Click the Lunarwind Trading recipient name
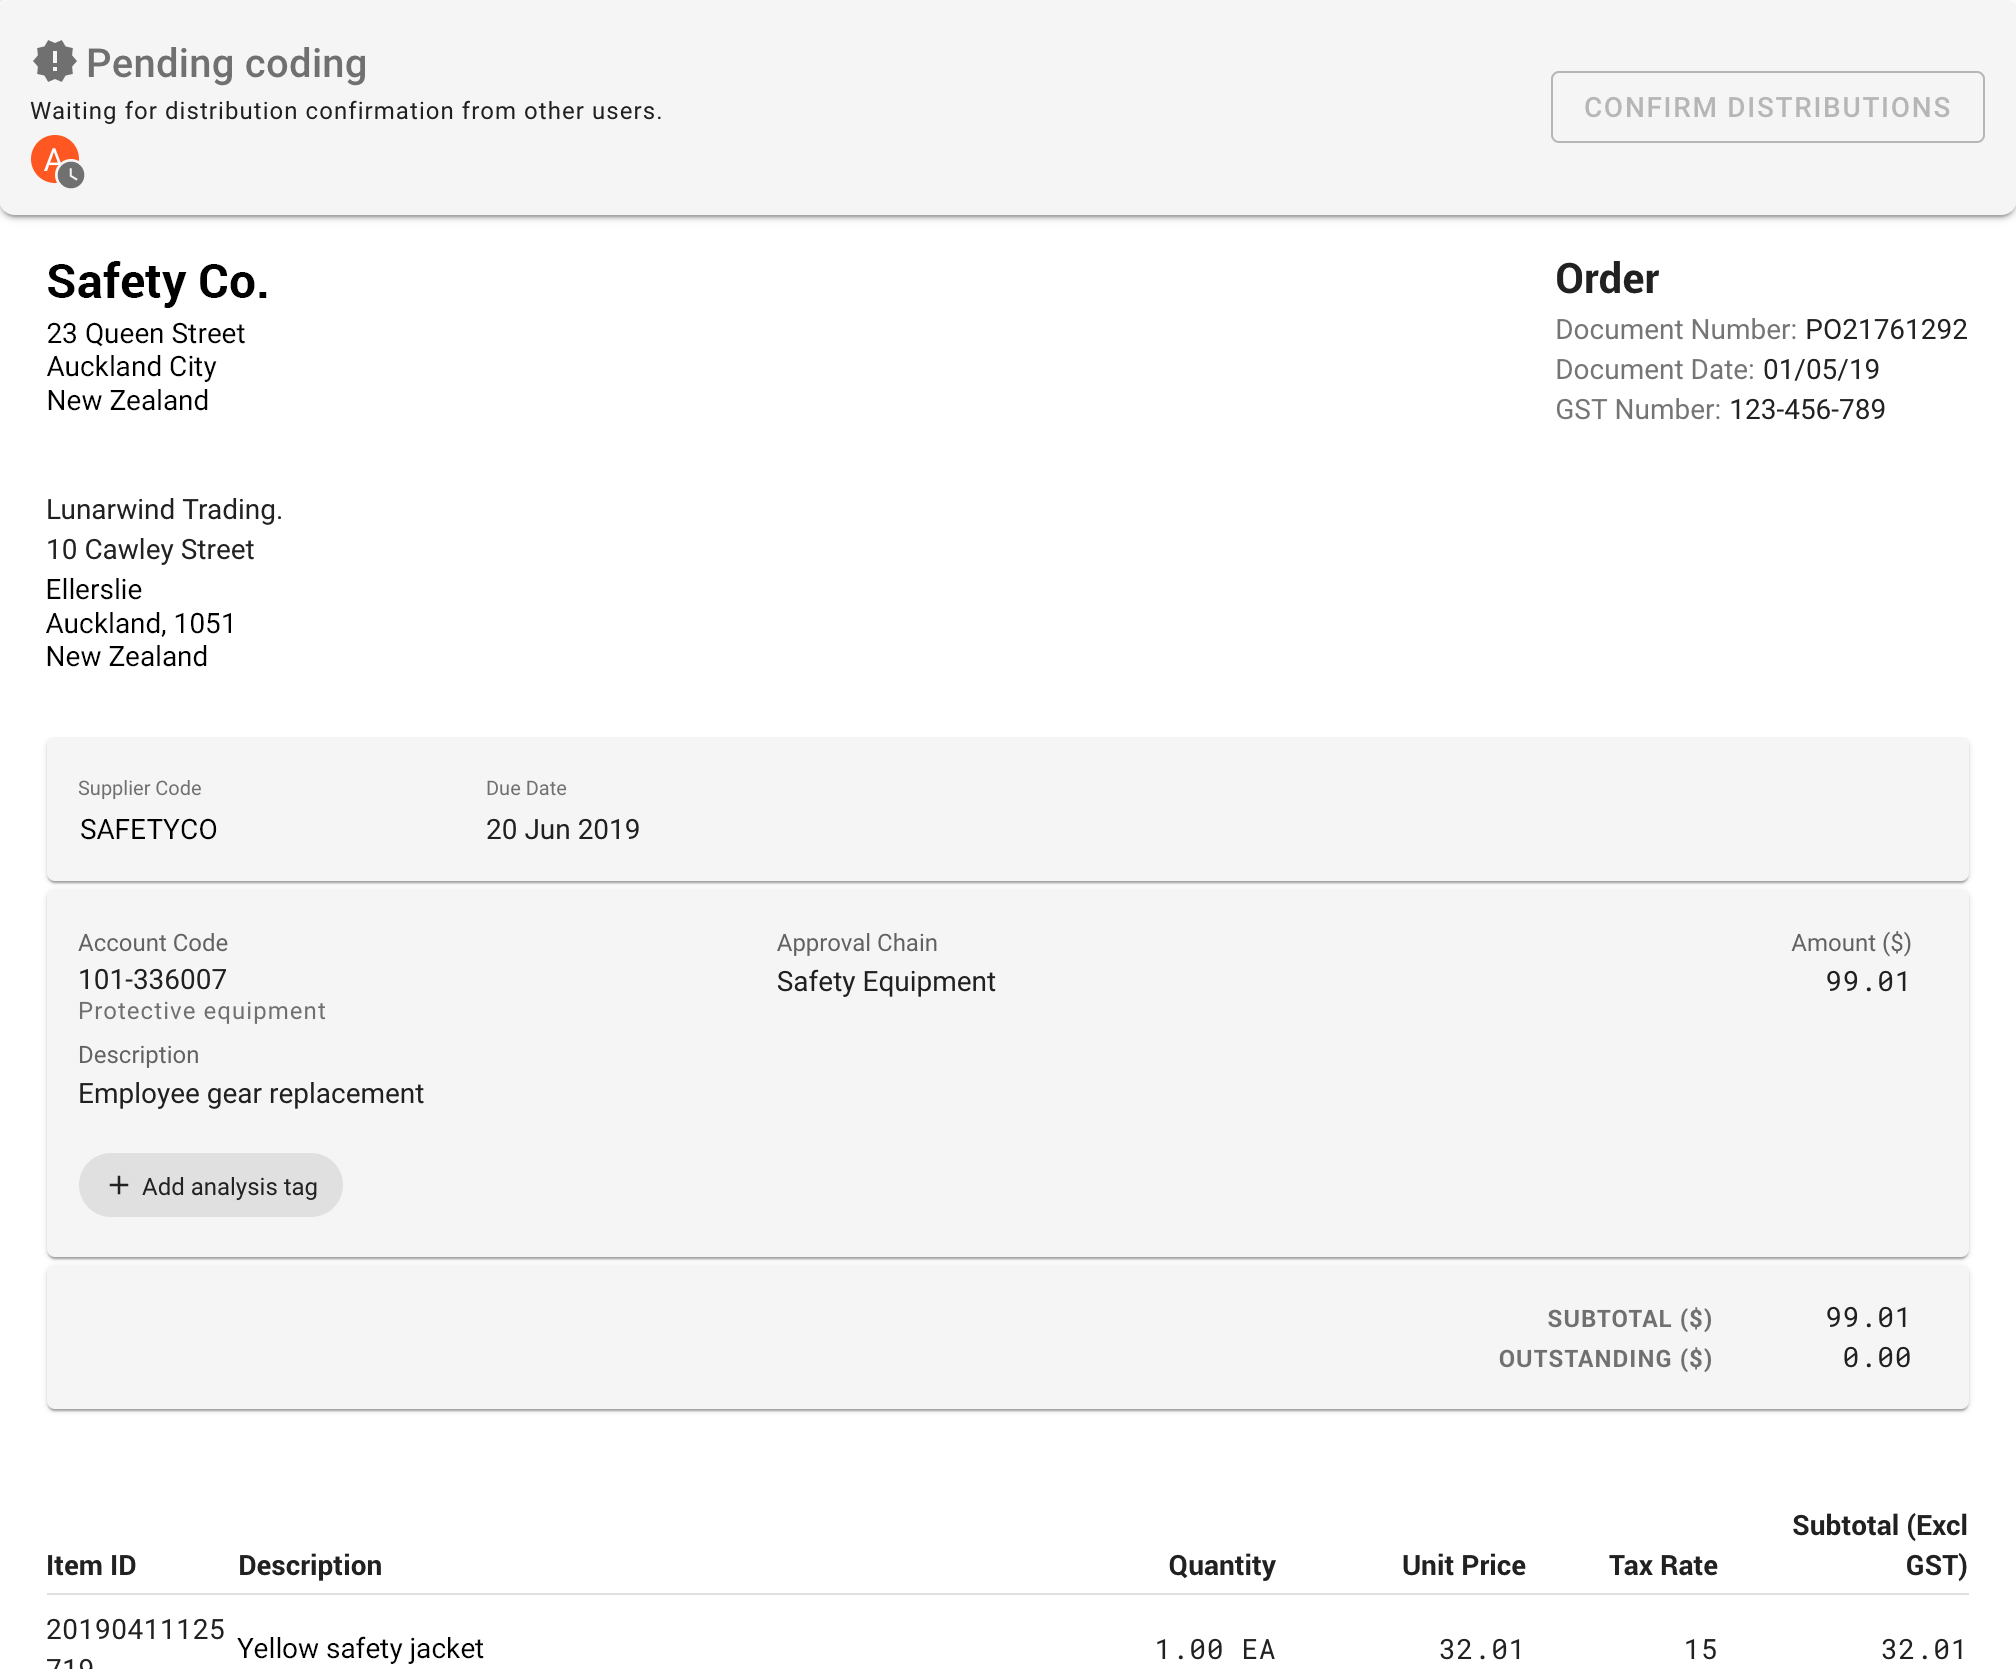 [x=164, y=509]
